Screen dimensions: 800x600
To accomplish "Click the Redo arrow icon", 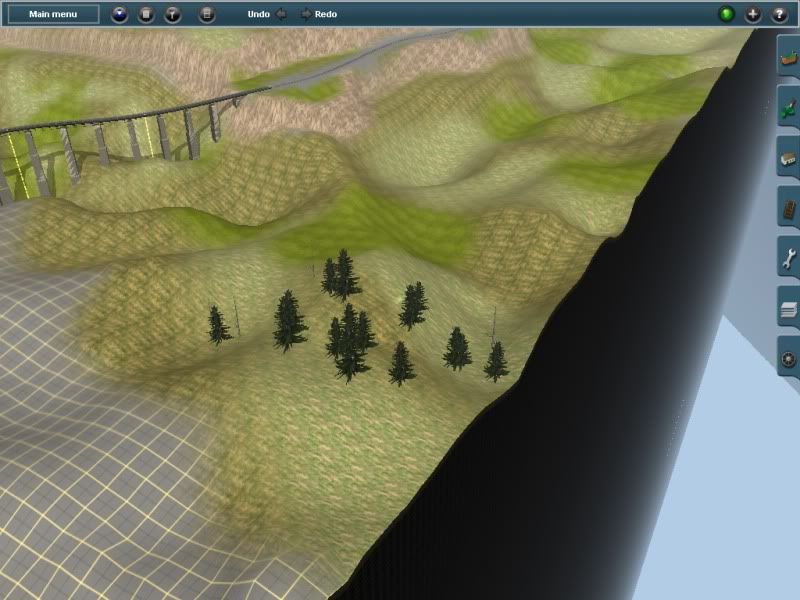I will click(306, 14).
